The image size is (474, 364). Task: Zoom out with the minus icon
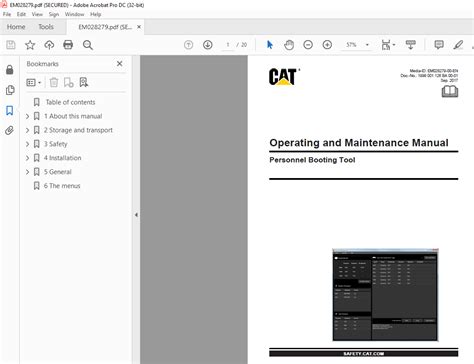(308, 45)
